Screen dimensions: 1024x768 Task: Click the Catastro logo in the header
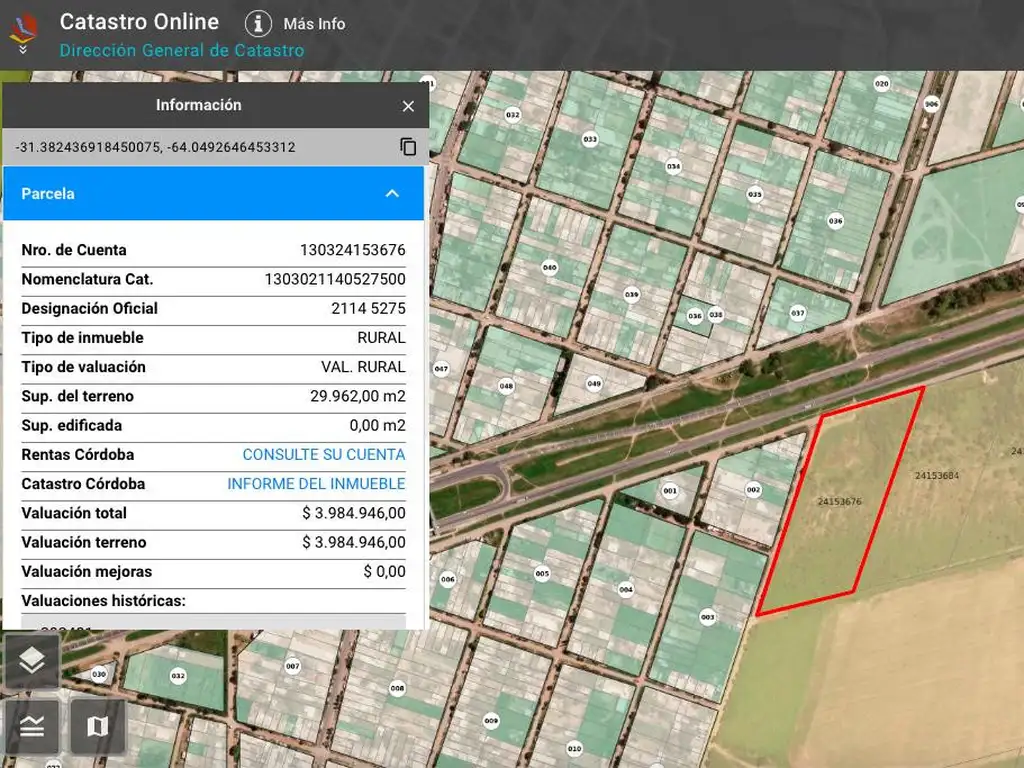point(23,24)
